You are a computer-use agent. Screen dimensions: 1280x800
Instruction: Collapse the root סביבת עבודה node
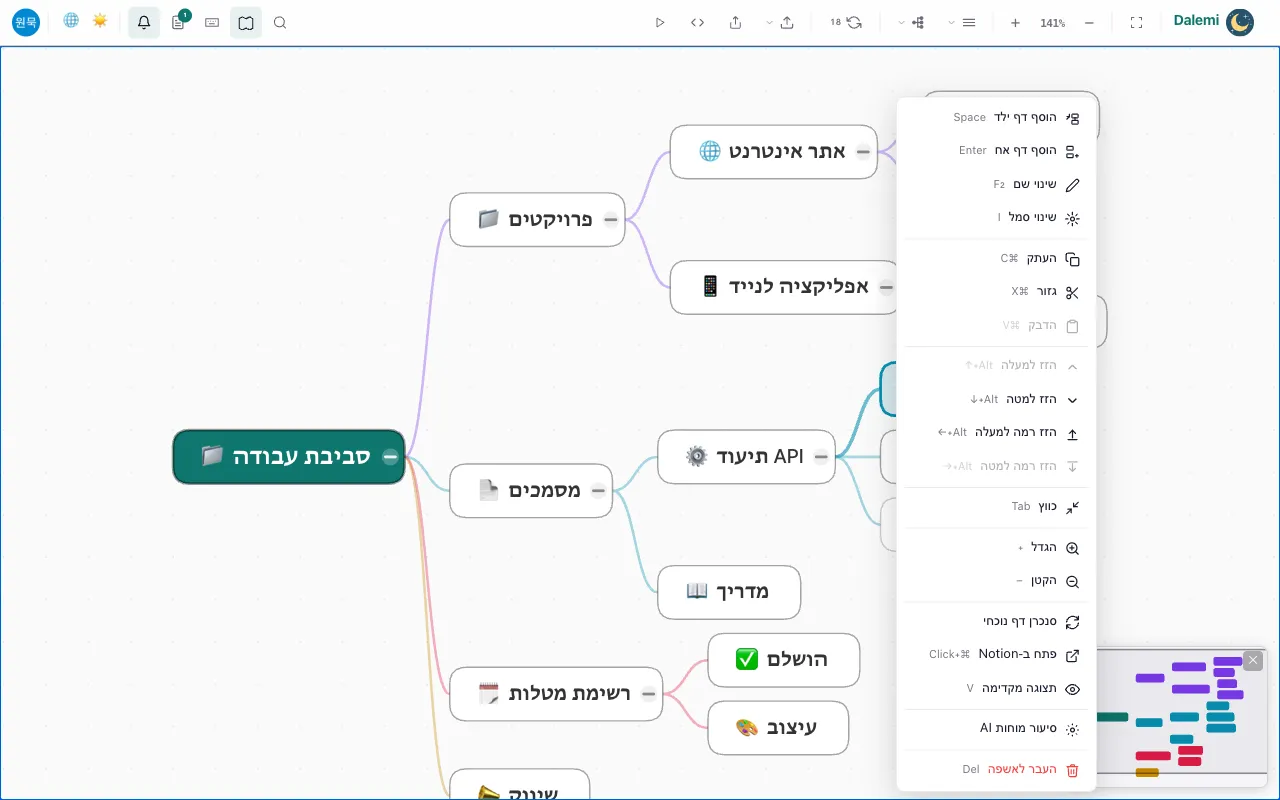pos(390,457)
